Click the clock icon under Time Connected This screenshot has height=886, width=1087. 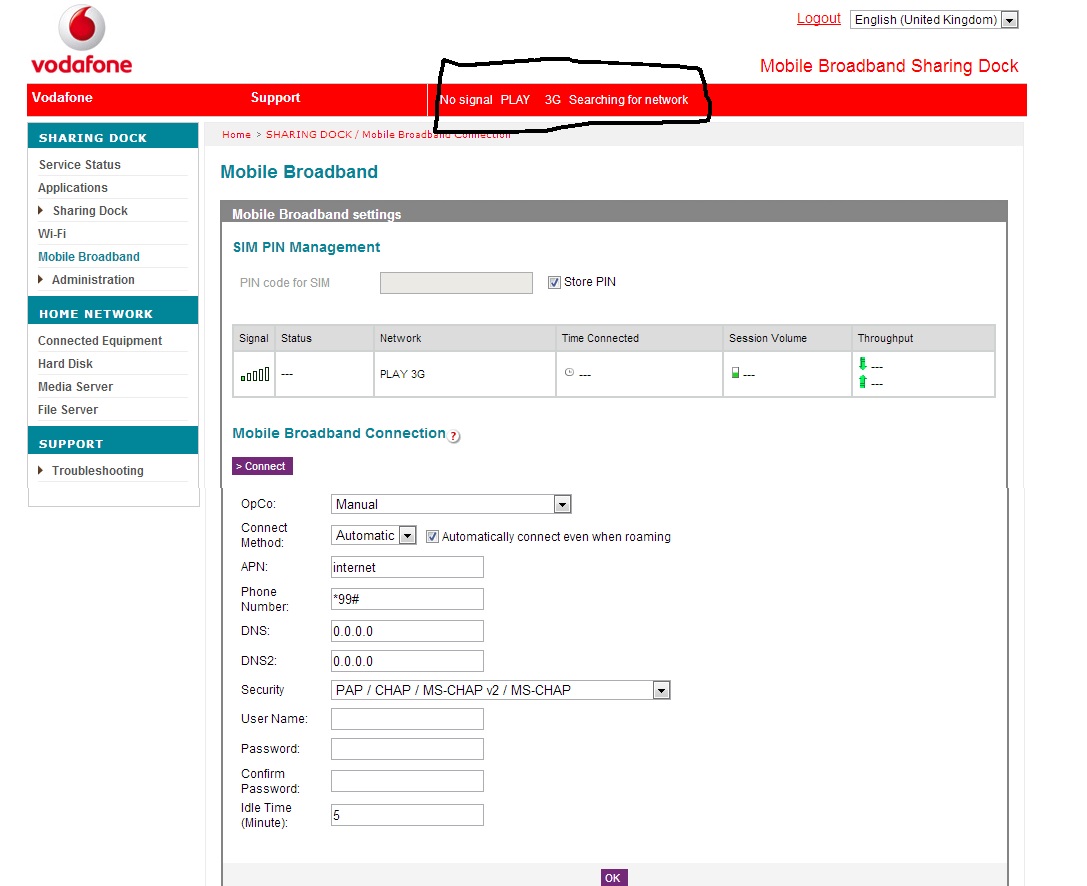(x=569, y=372)
